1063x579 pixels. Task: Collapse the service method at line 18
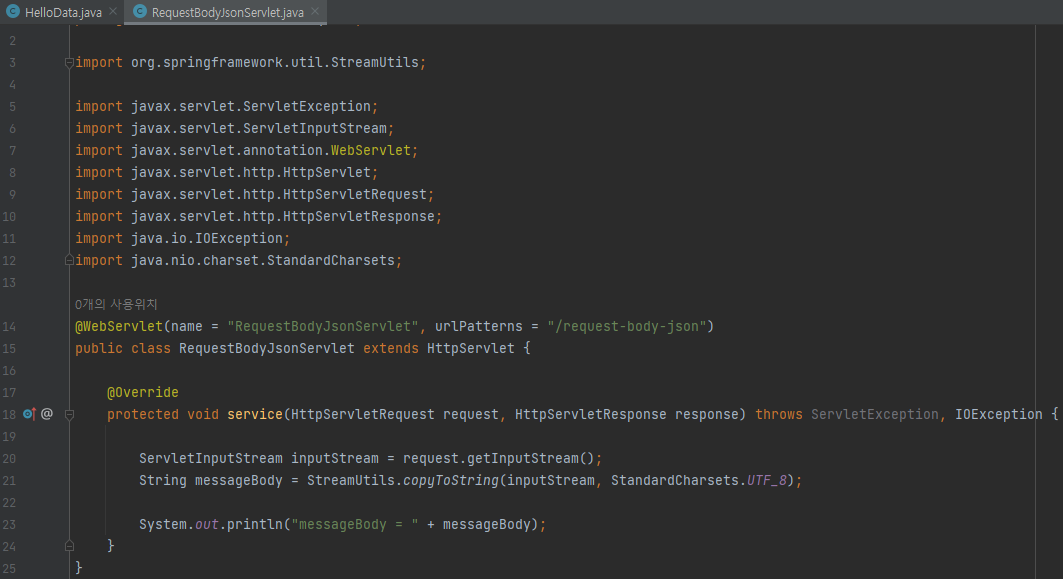[69, 414]
